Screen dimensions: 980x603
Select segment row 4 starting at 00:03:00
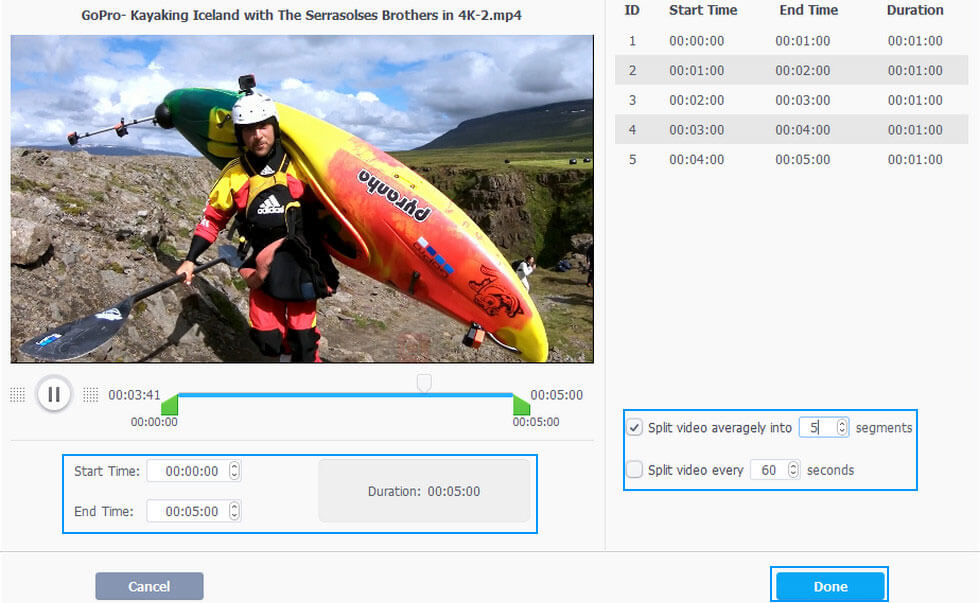tap(791, 129)
